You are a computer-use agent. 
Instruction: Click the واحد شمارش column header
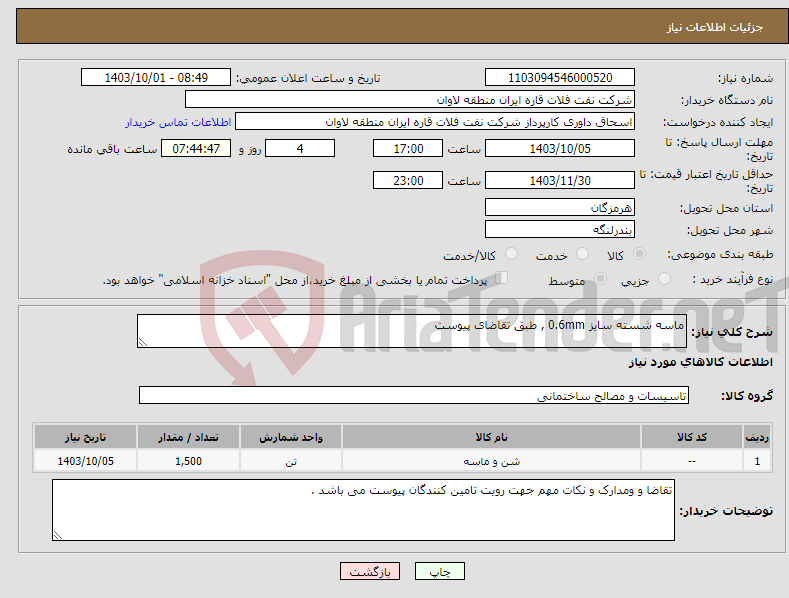coord(291,437)
